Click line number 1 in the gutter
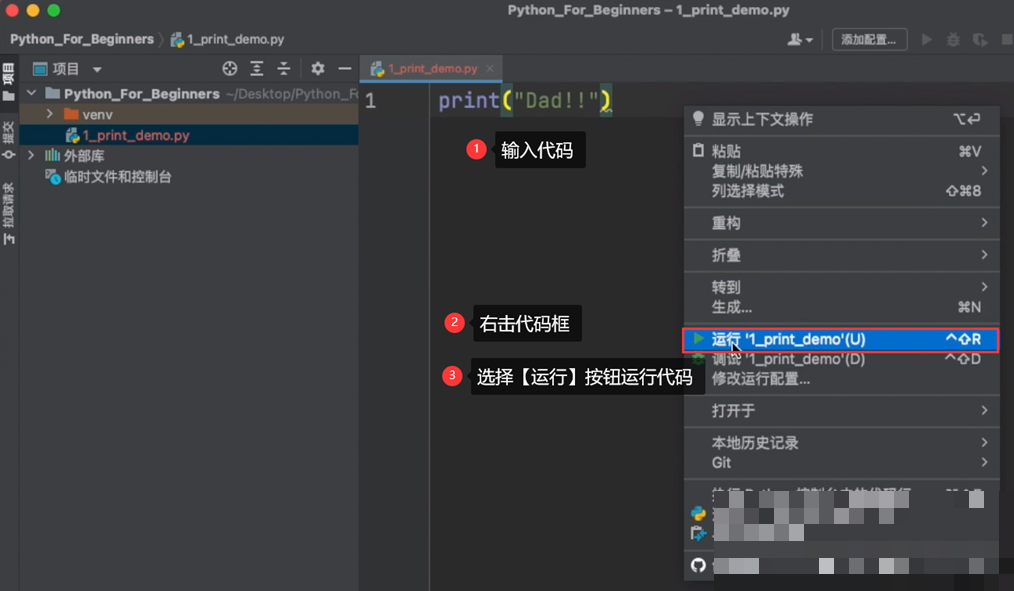 [x=370, y=101]
